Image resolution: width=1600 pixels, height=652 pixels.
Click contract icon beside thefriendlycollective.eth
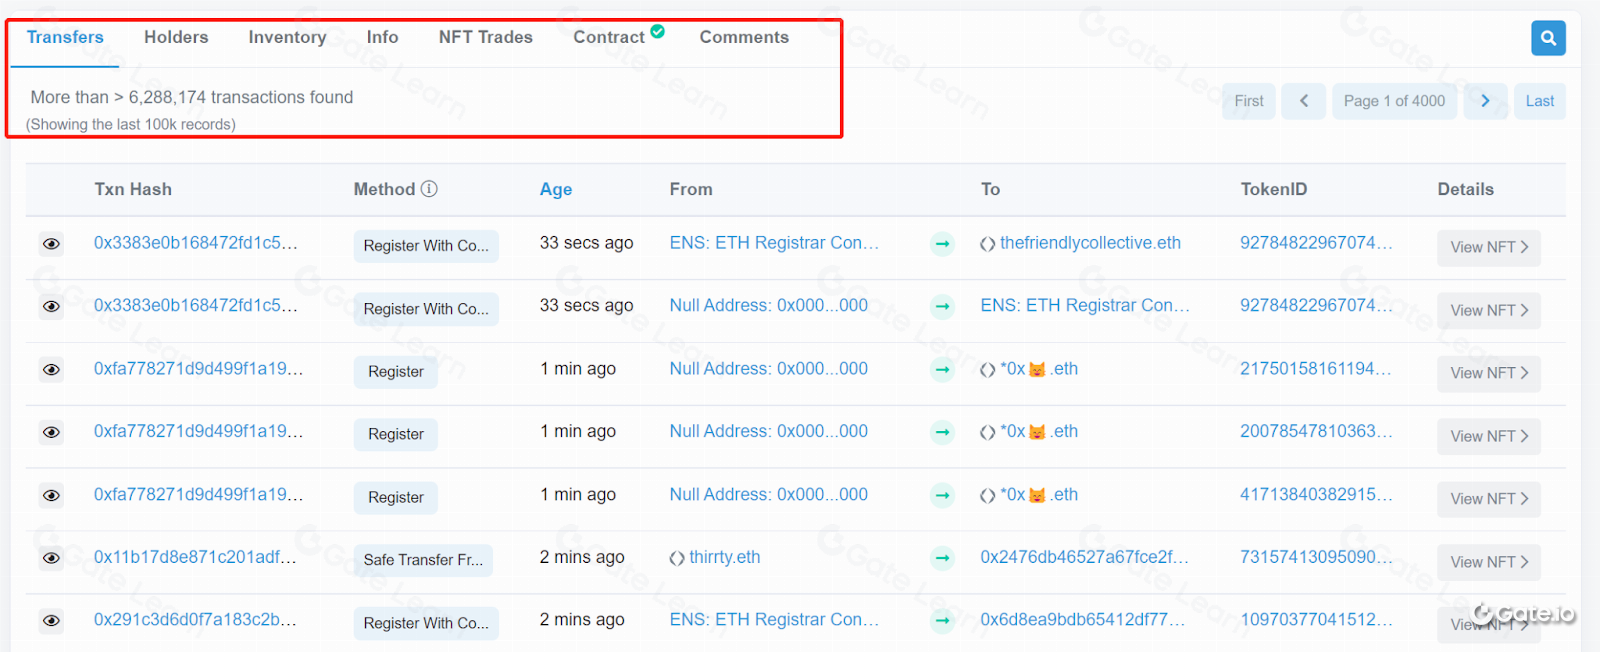[987, 244]
